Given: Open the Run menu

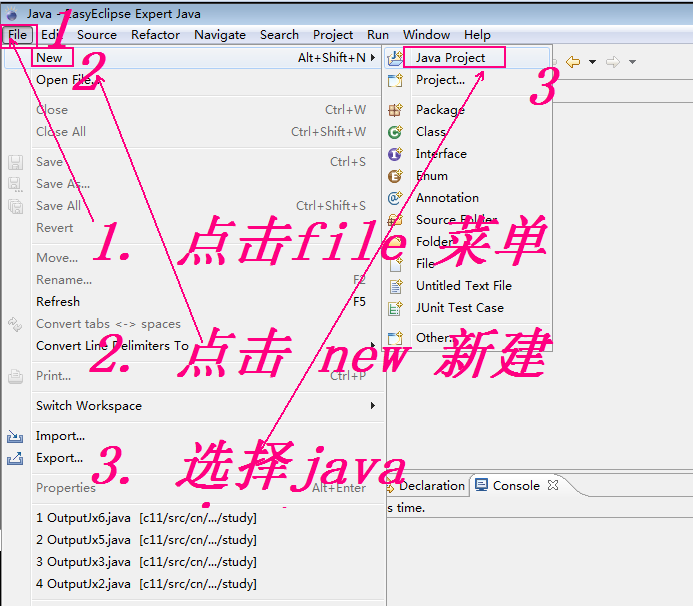Looking at the screenshot, I should coord(378,35).
